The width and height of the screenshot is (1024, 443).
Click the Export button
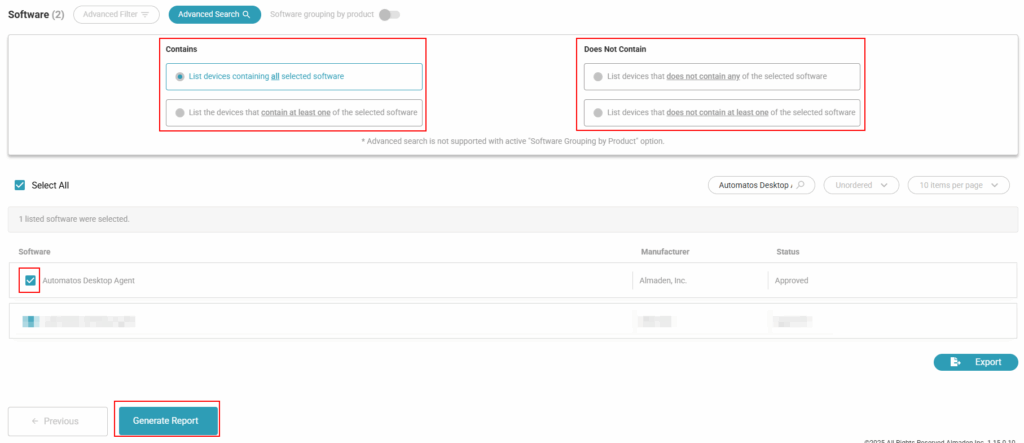pos(975,362)
